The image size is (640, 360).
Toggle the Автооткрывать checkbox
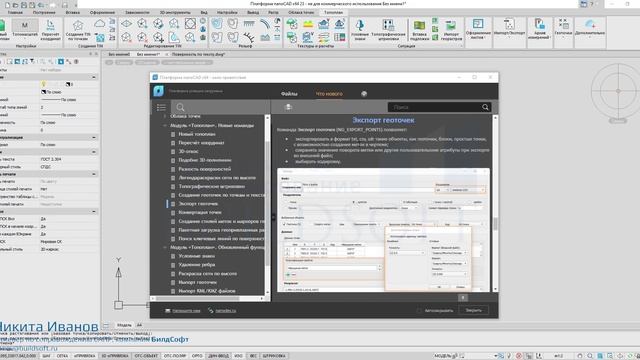click(419, 311)
